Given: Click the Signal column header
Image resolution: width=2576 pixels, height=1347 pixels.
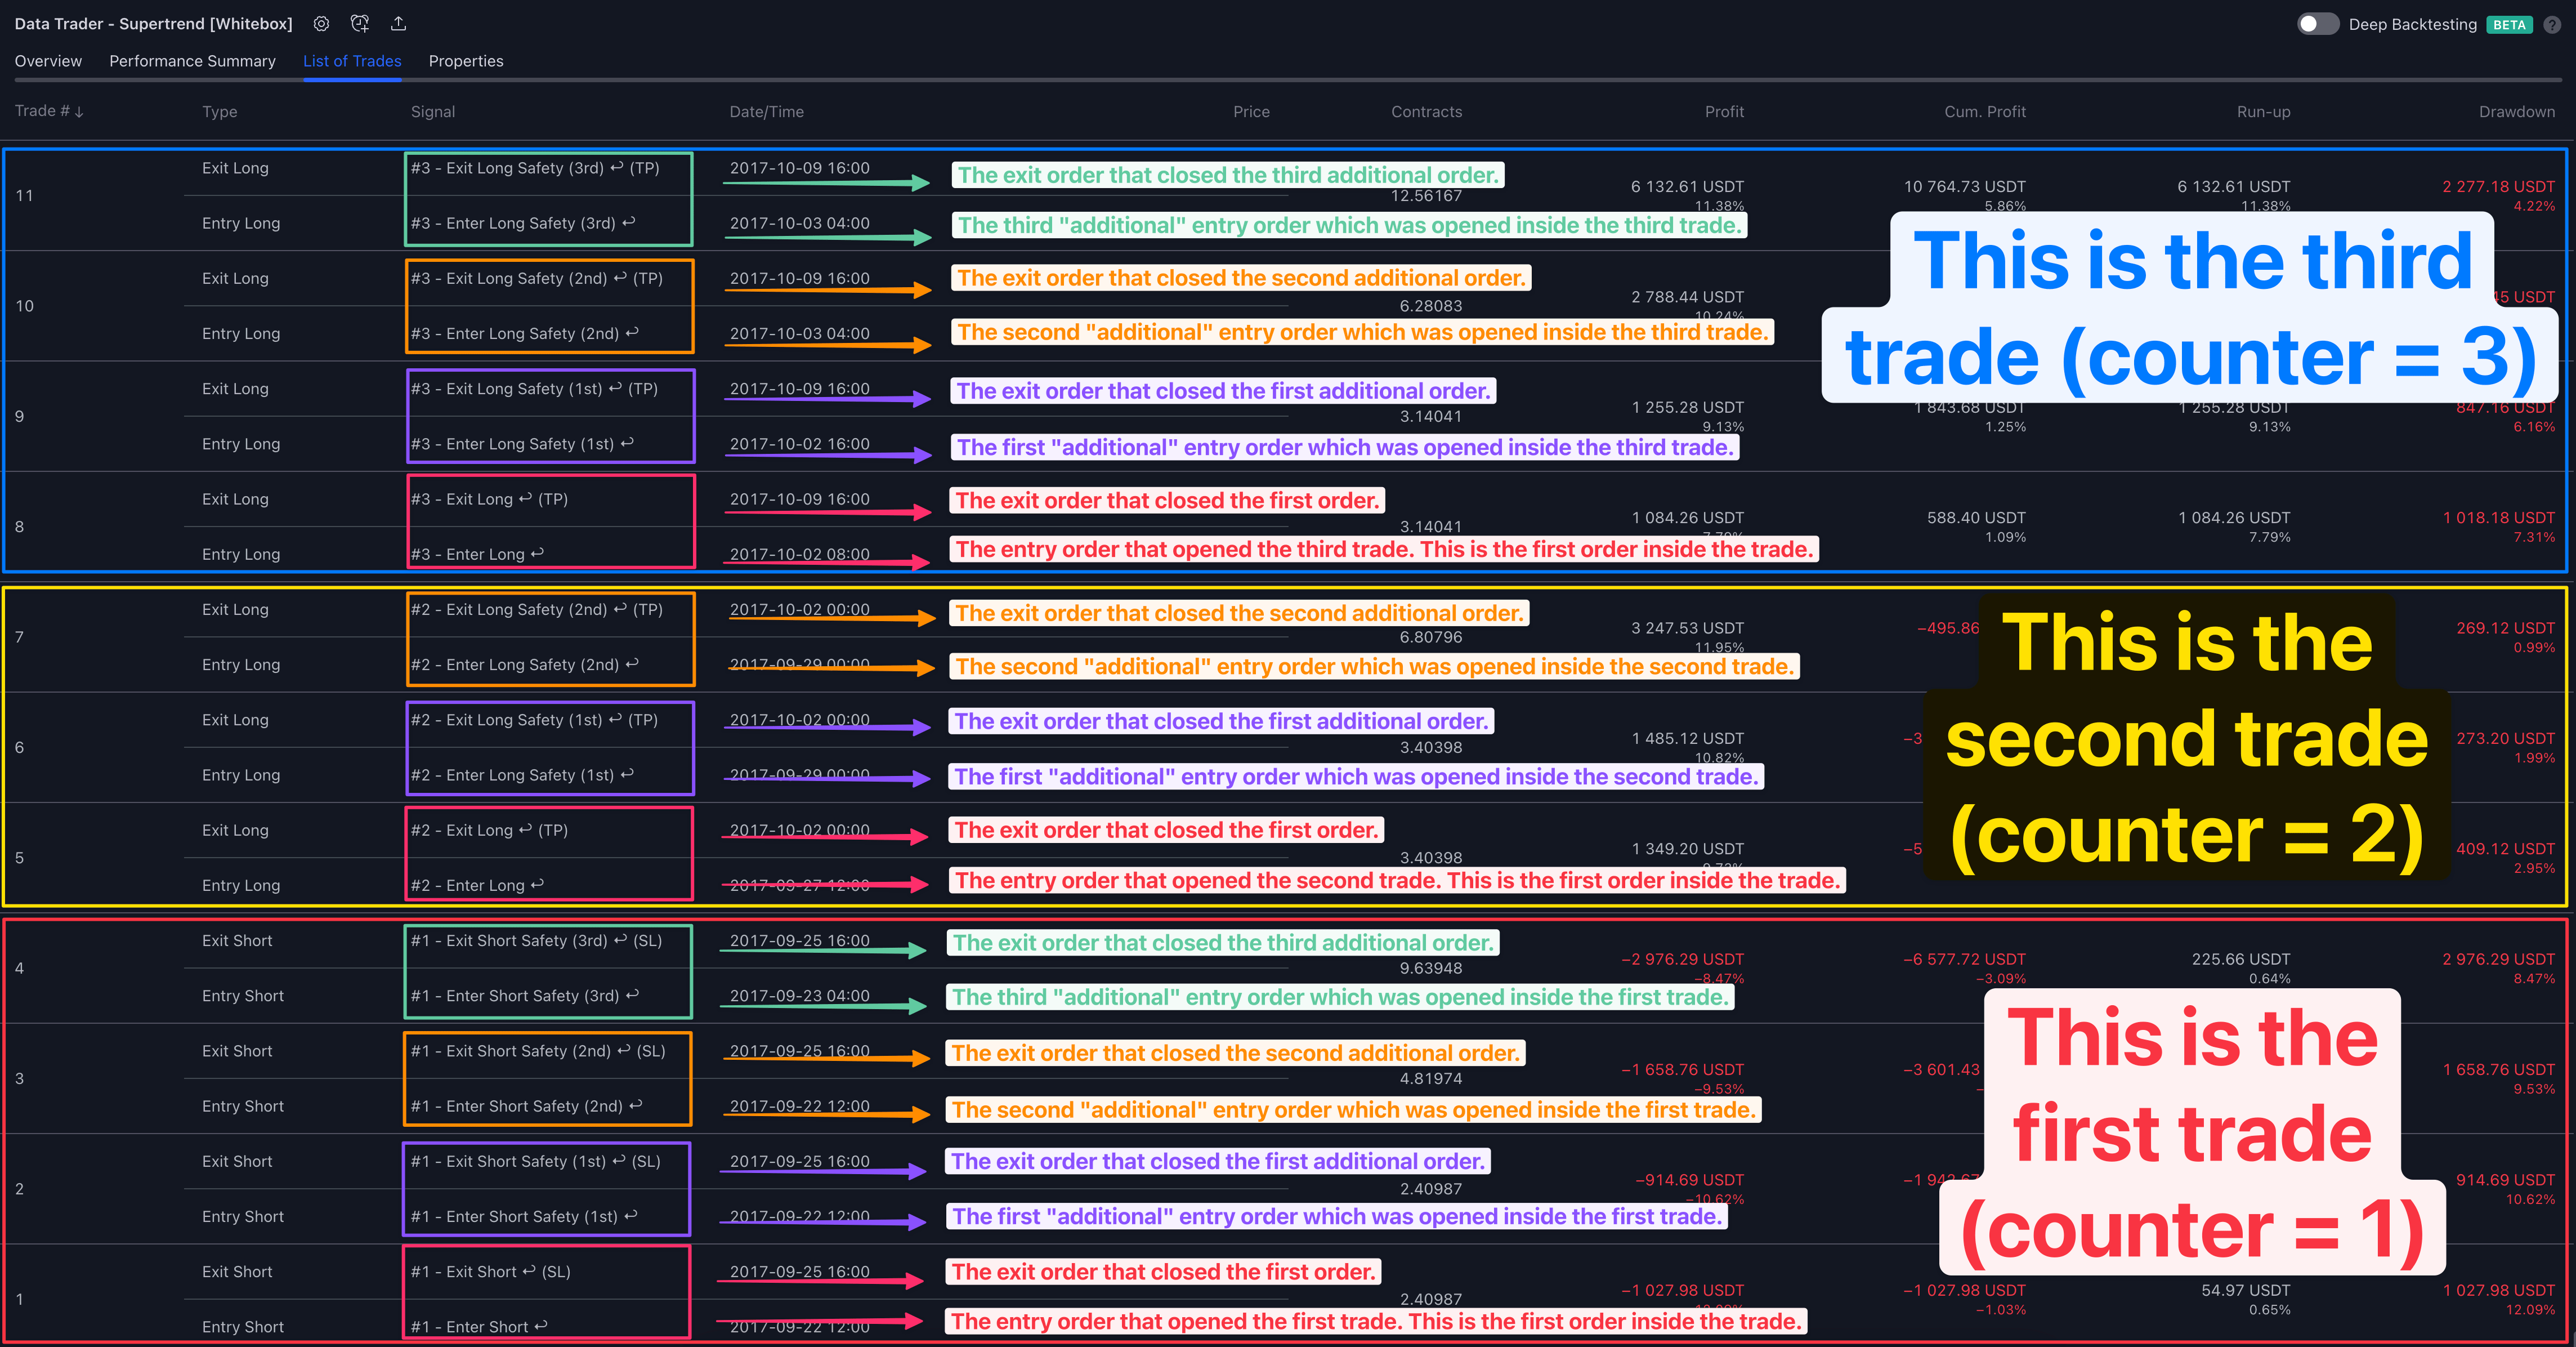Looking at the screenshot, I should pyautogui.click(x=433, y=111).
